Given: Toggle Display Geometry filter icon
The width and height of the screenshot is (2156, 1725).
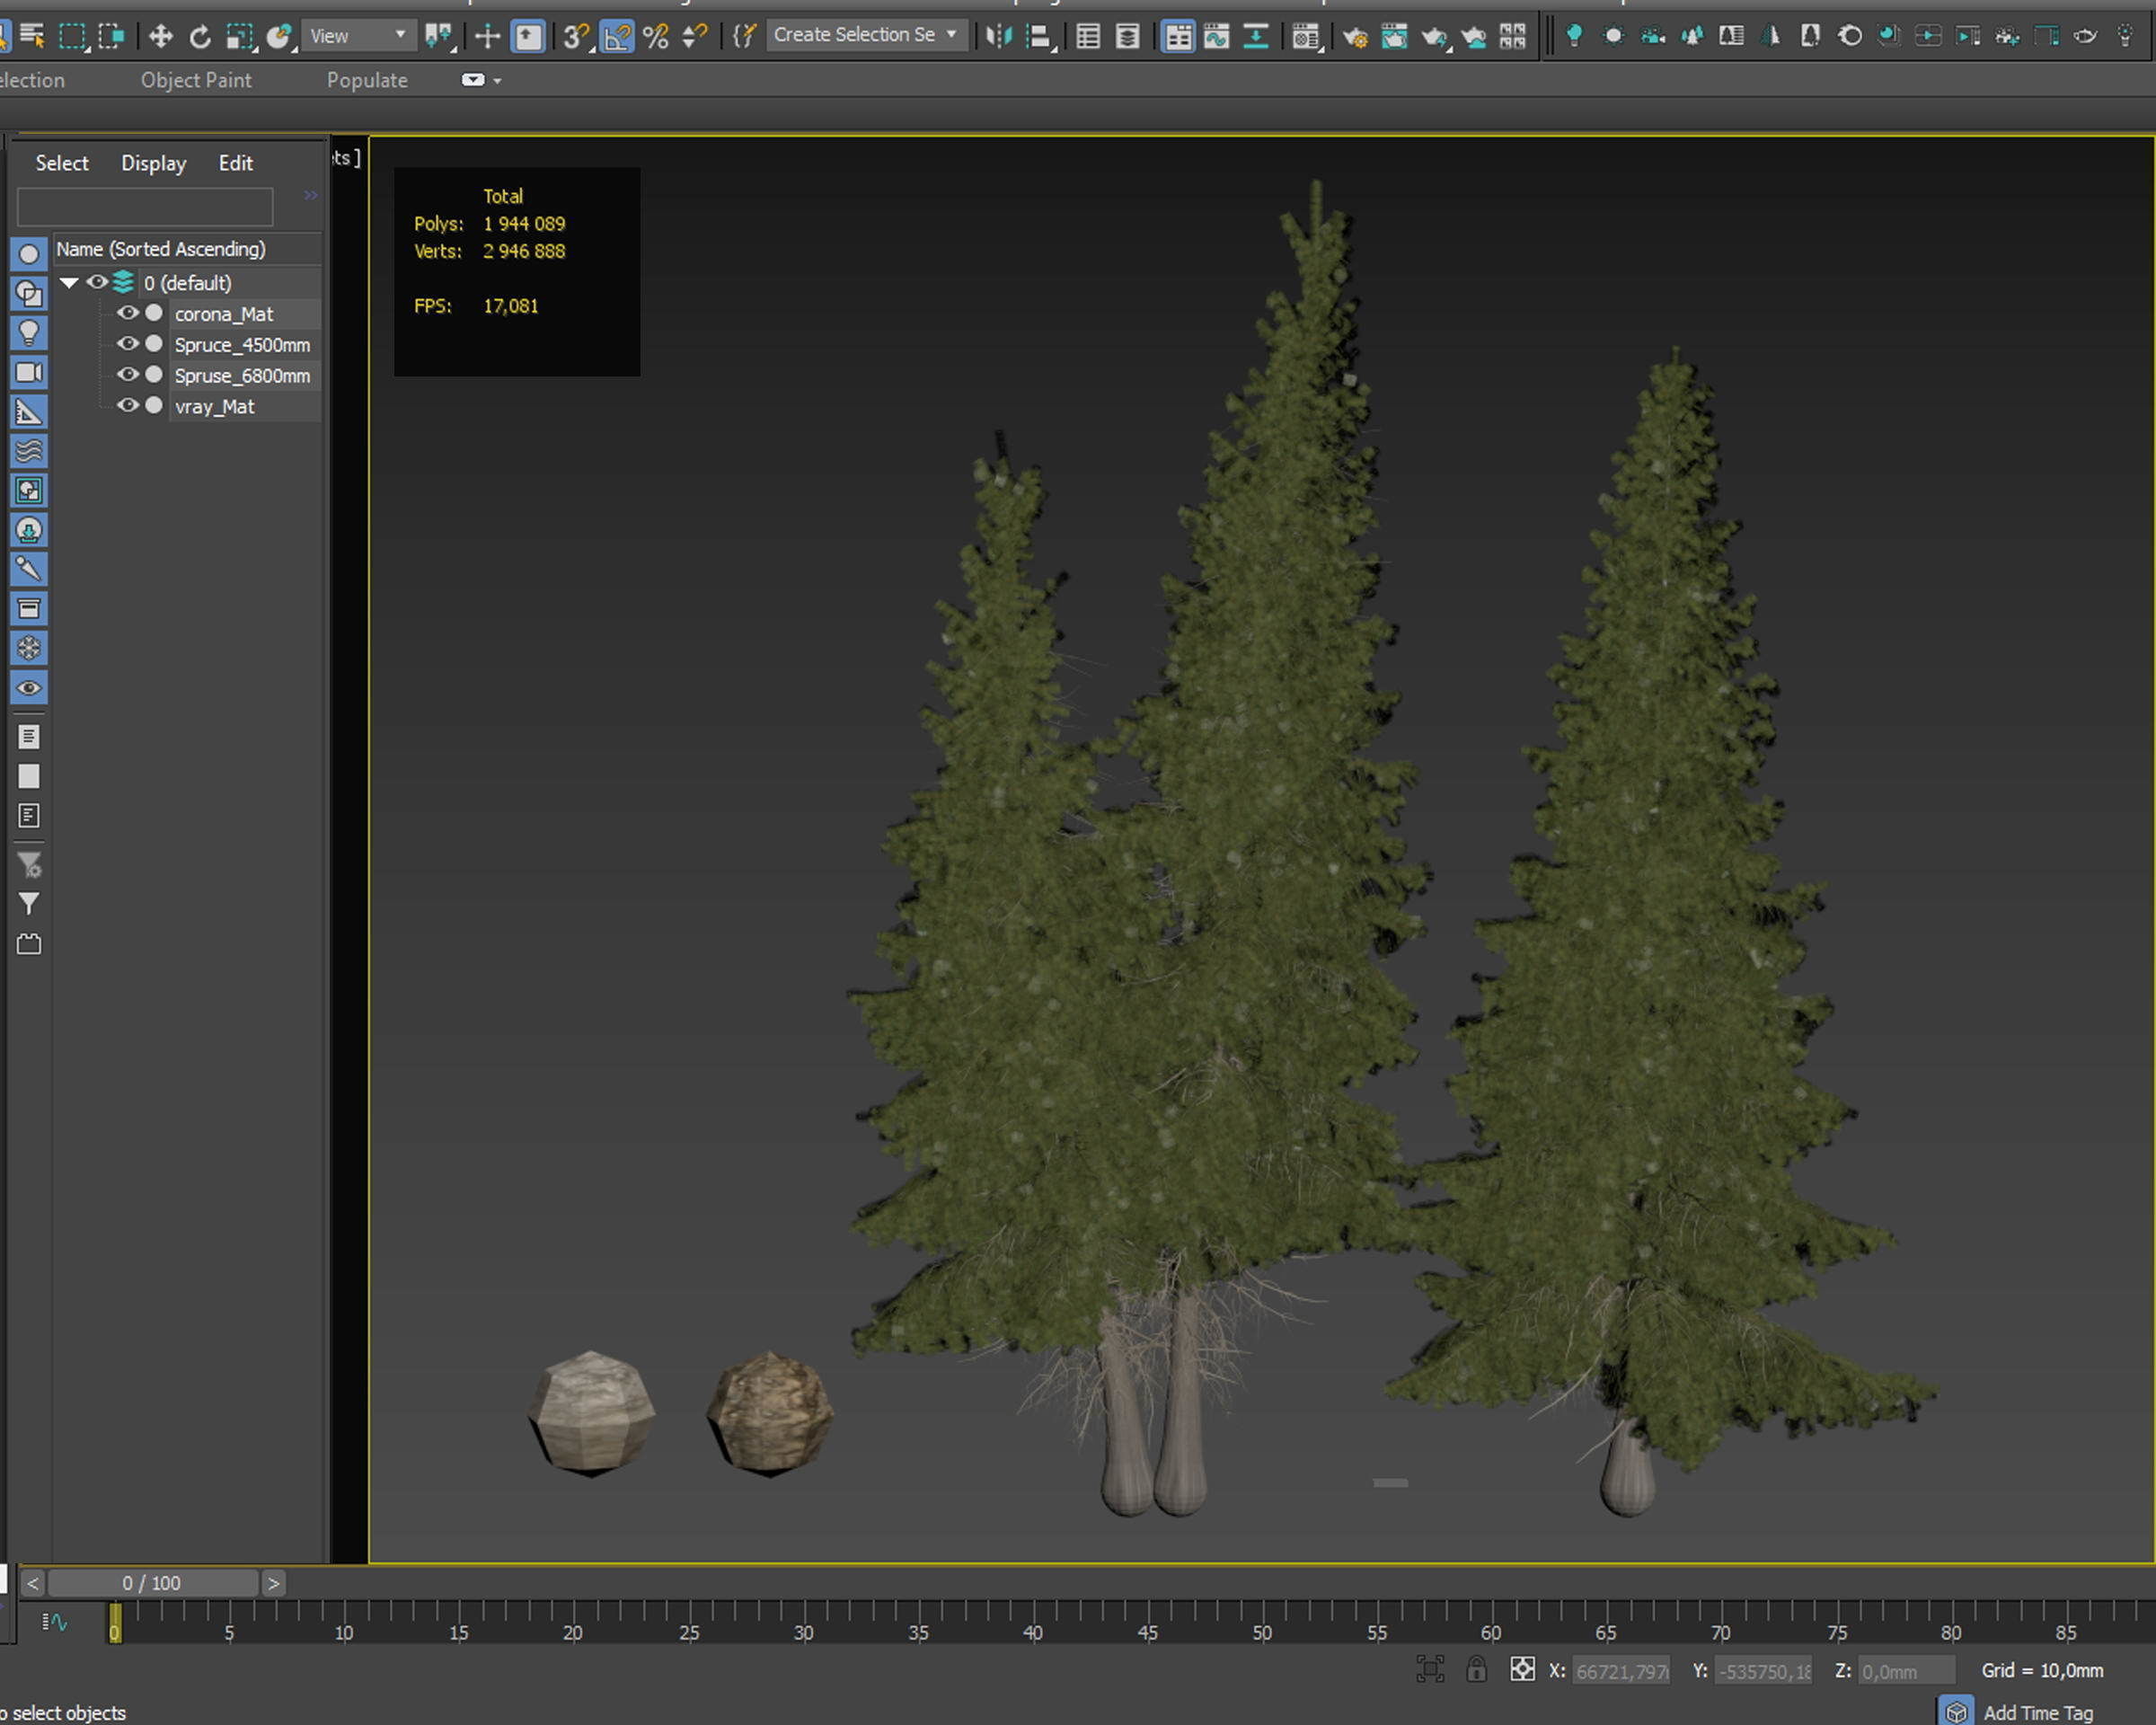Looking at the screenshot, I should (29, 254).
